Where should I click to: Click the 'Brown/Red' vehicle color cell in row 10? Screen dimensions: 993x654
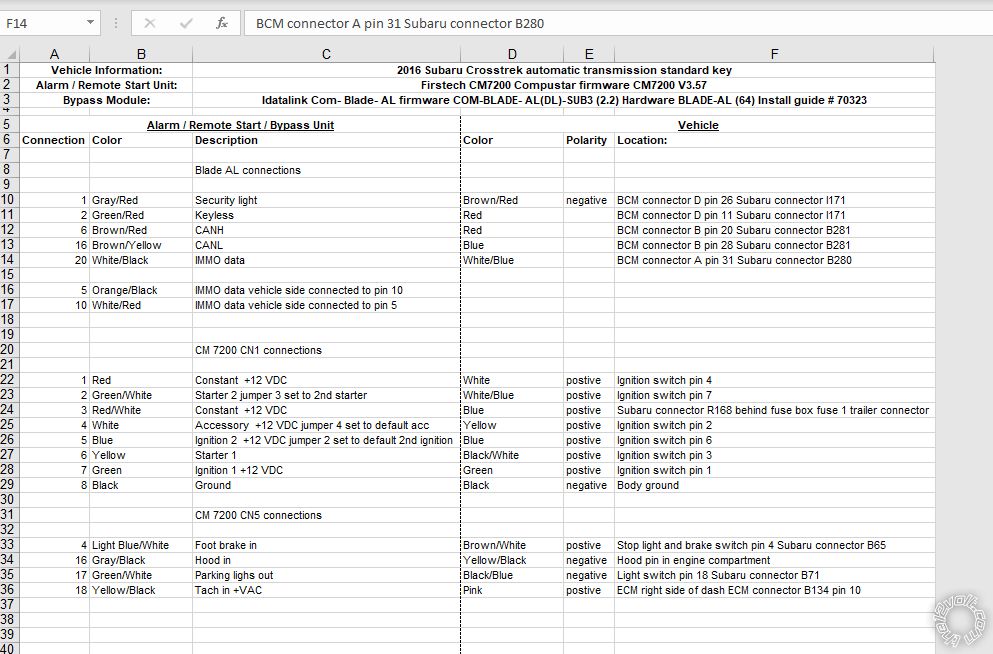(x=512, y=200)
